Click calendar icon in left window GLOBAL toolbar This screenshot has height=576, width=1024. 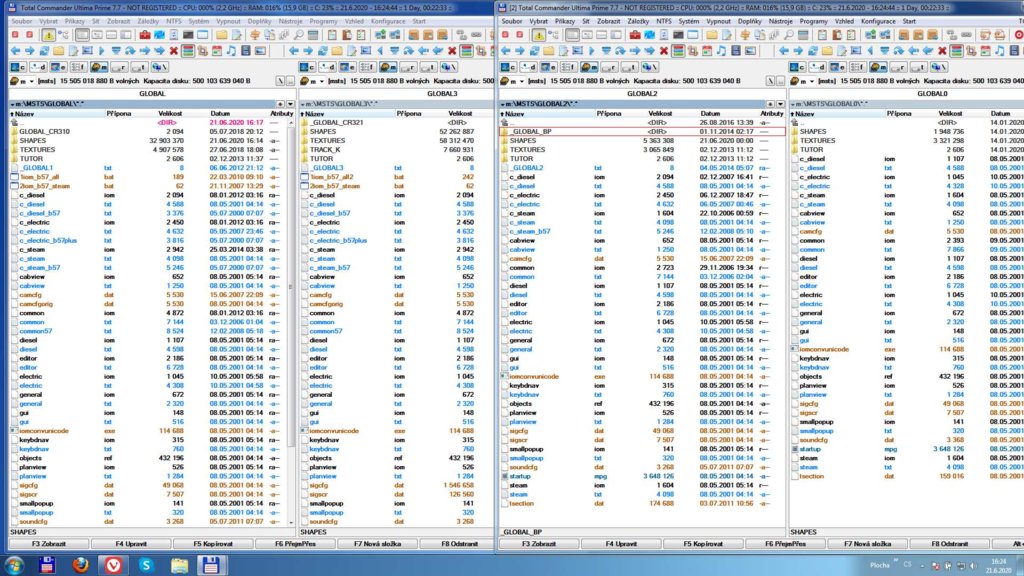tap(217, 50)
